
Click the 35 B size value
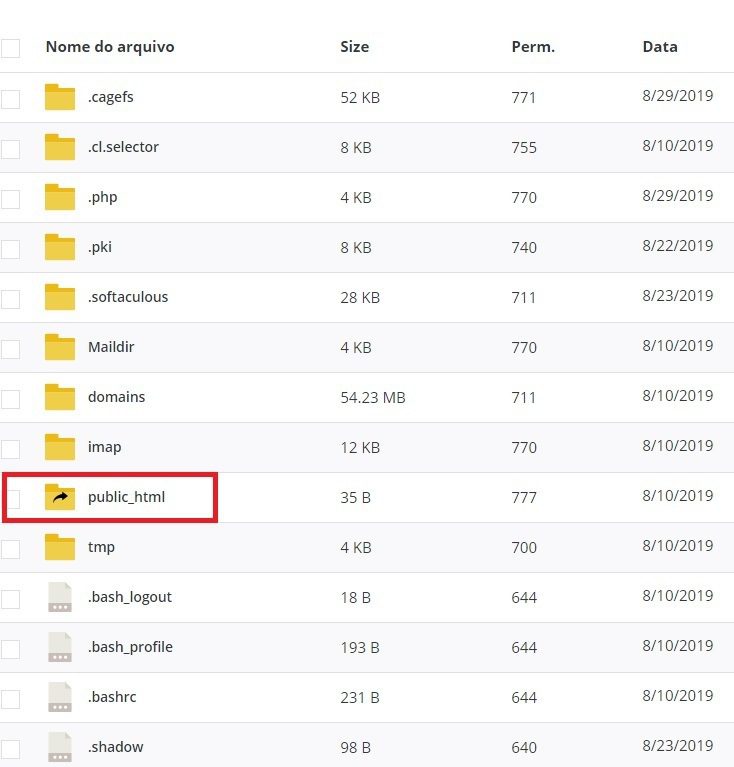pos(356,497)
